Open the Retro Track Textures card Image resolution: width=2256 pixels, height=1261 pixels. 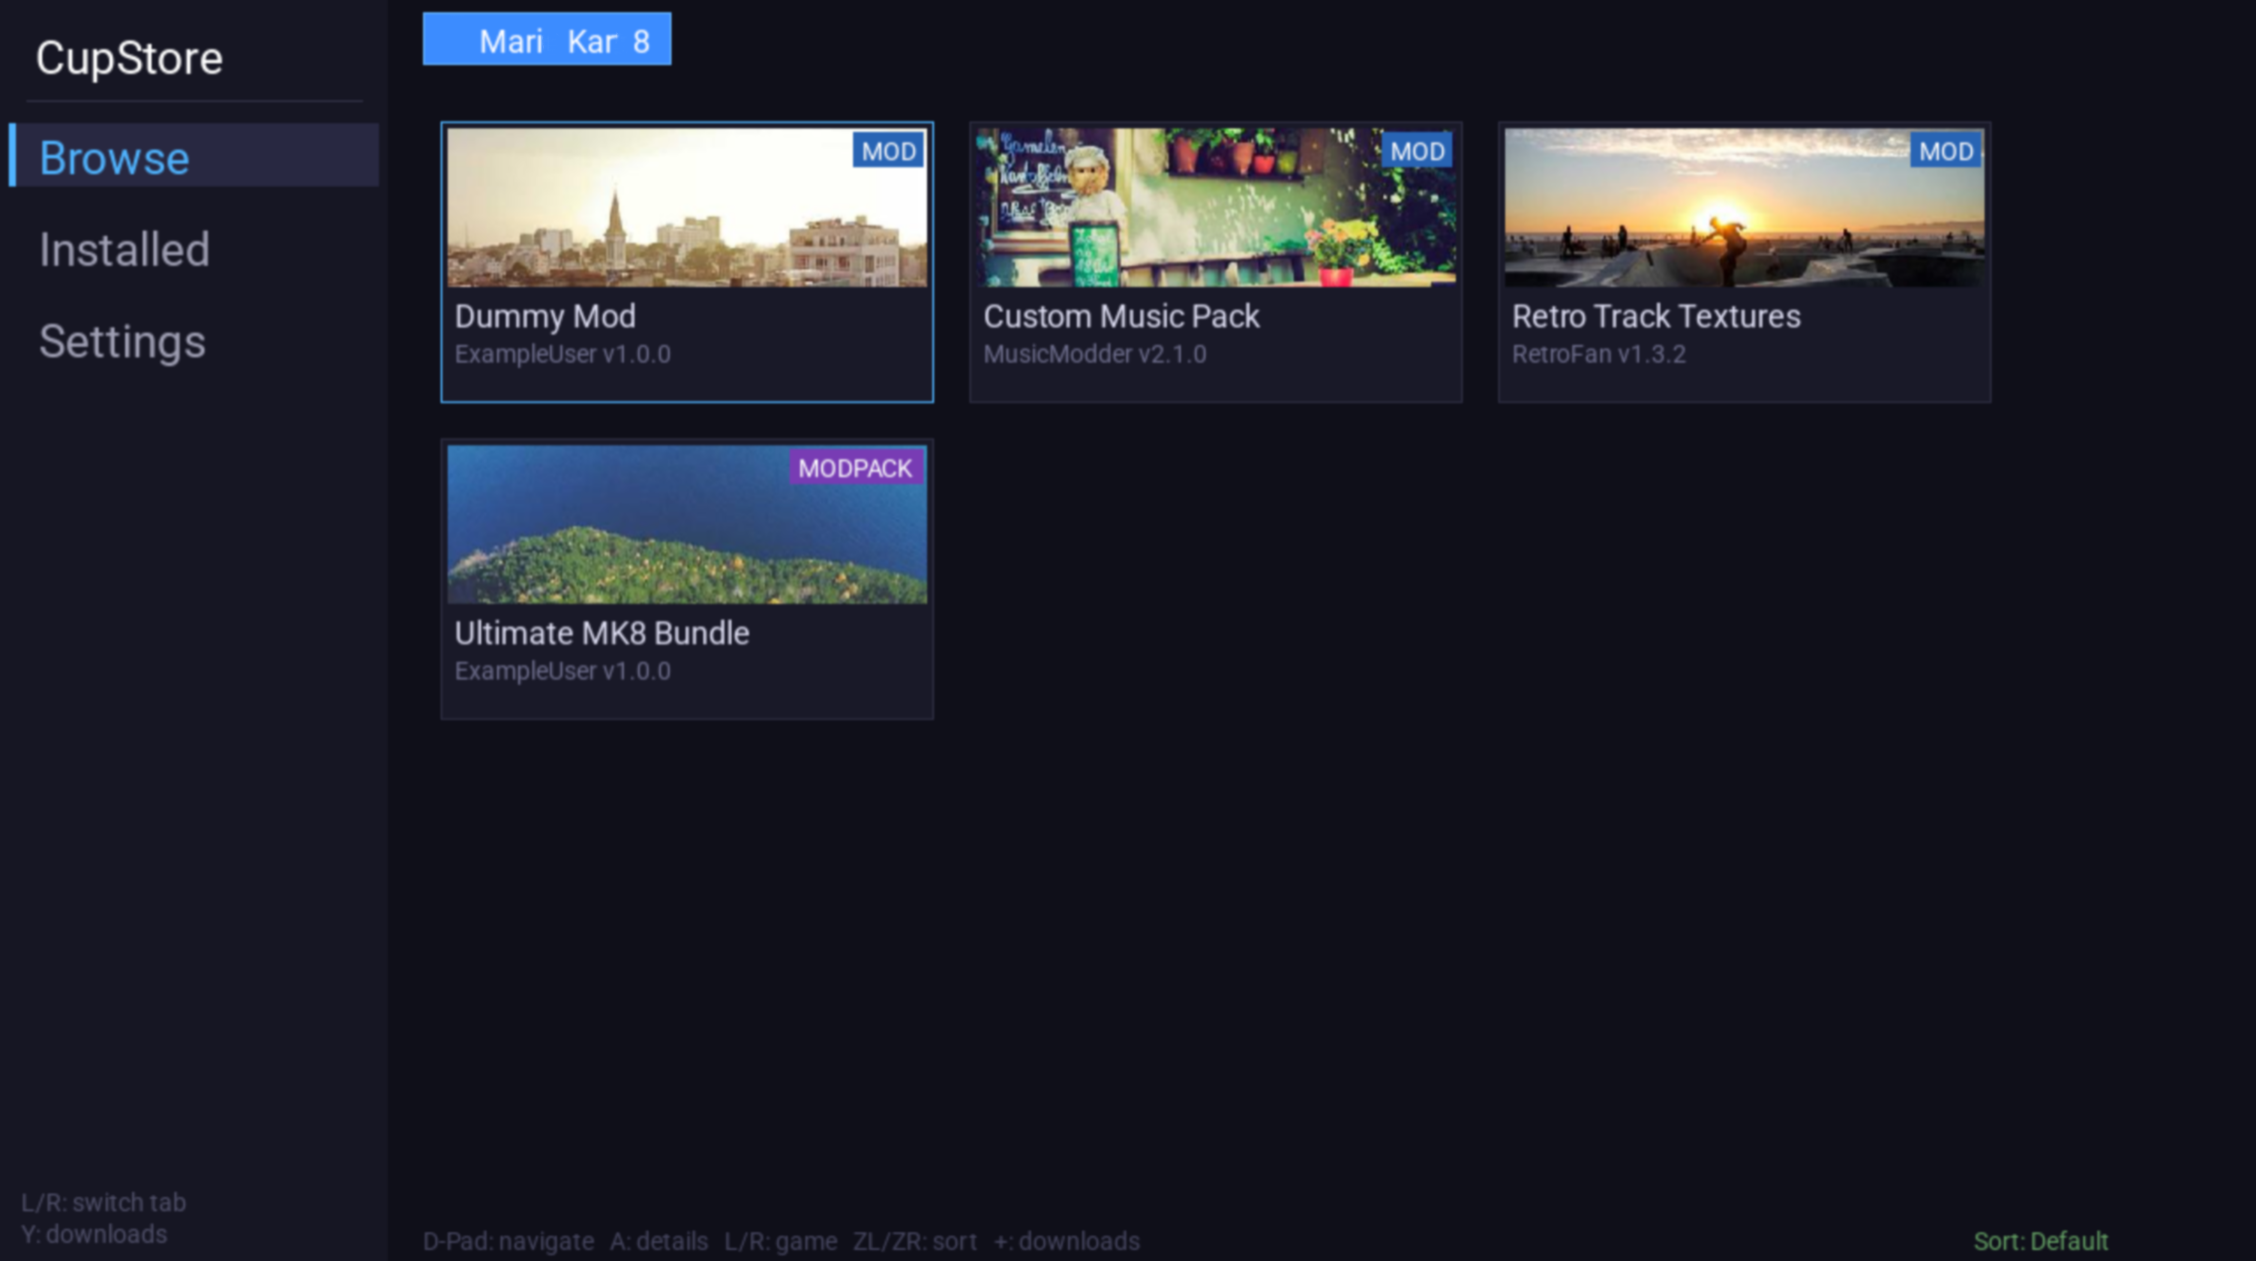click(x=1742, y=260)
